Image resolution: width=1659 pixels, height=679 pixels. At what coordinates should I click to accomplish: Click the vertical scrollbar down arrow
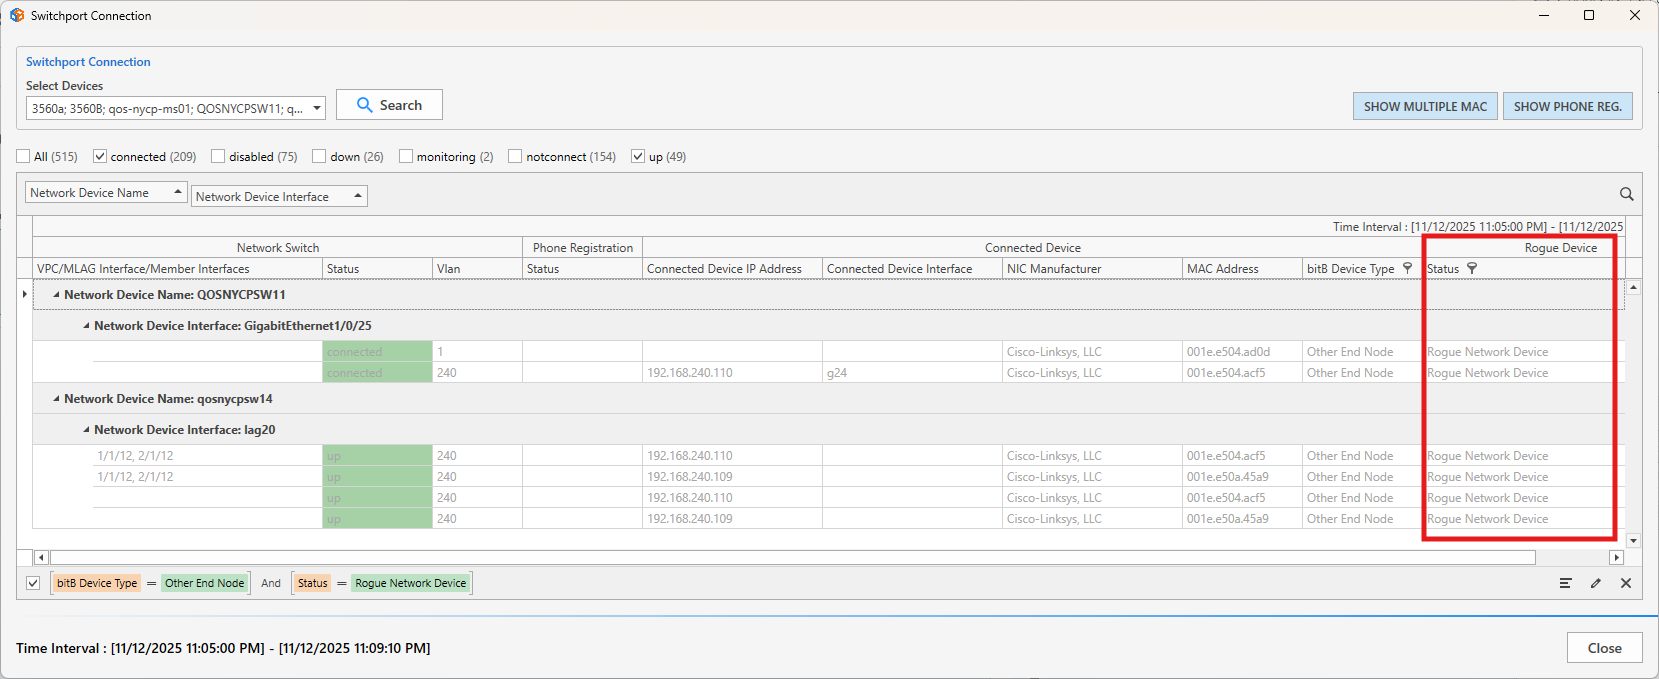click(1633, 541)
